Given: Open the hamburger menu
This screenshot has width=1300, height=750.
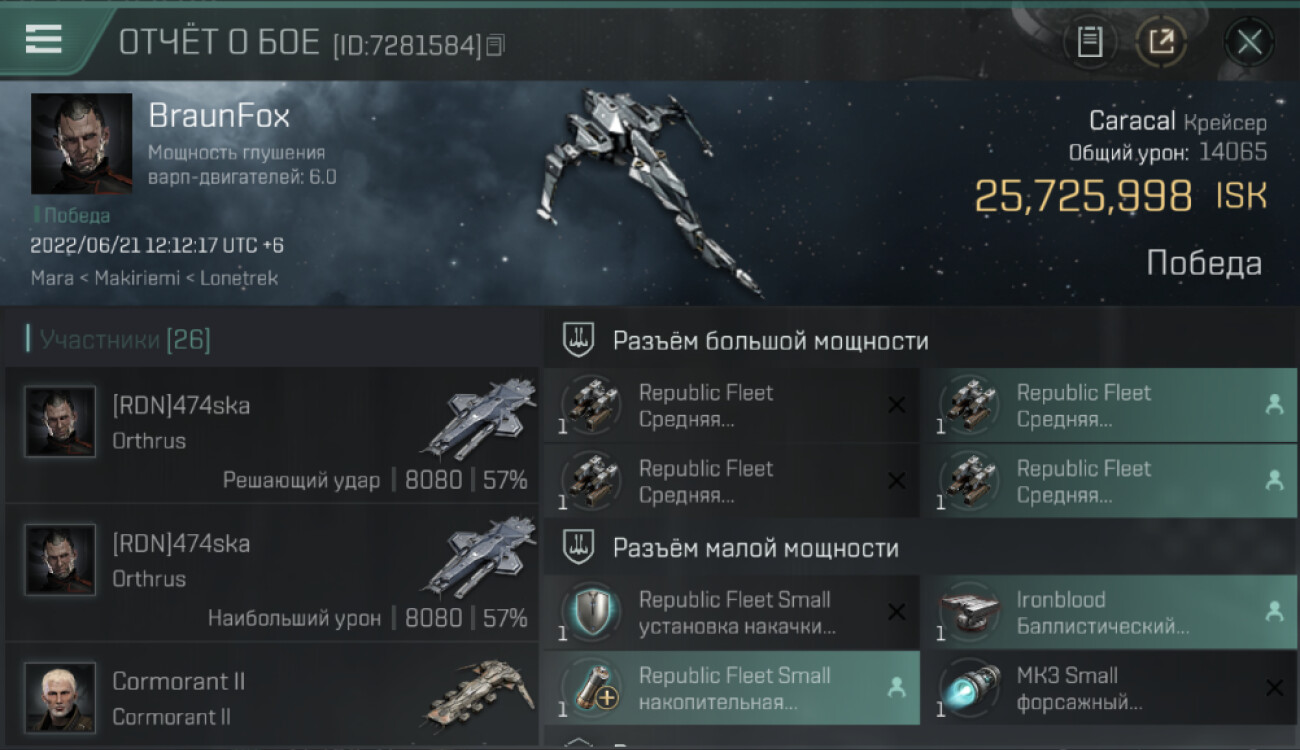Looking at the screenshot, I should pyautogui.click(x=44, y=39).
